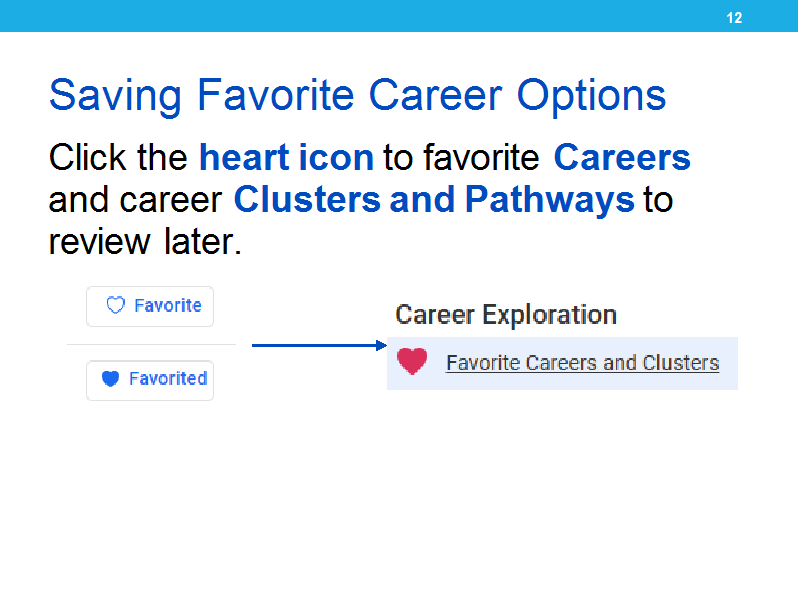Click the outlined heart icon beside Favorite

(115, 305)
